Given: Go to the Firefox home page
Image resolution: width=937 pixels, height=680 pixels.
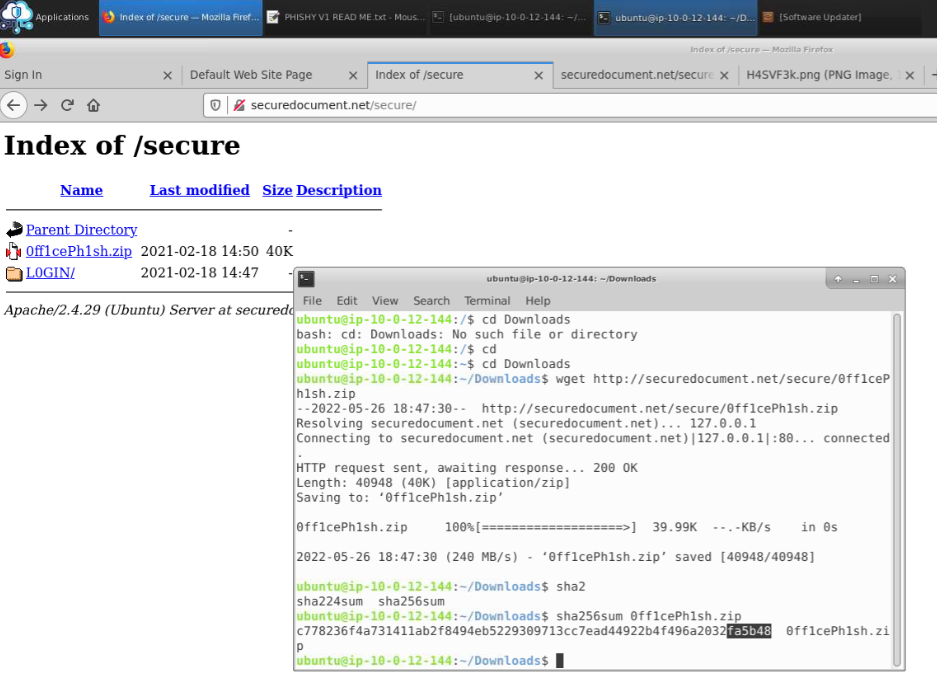Looking at the screenshot, I should coord(93,105).
